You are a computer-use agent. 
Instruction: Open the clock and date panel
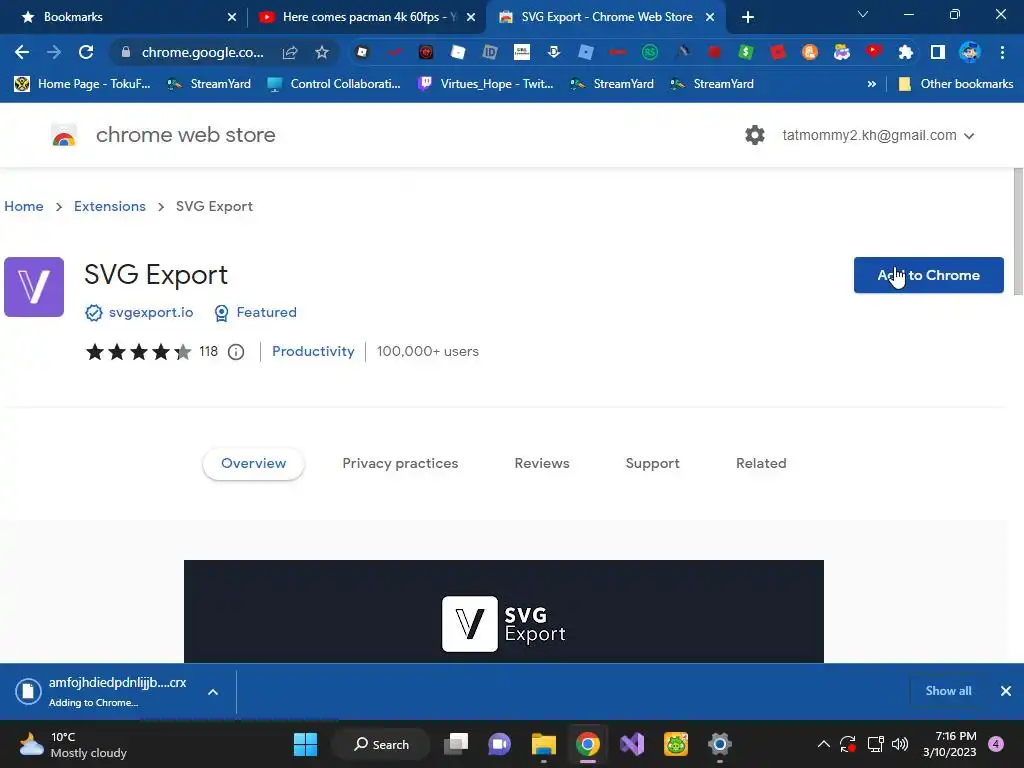[x=950, y=744]
